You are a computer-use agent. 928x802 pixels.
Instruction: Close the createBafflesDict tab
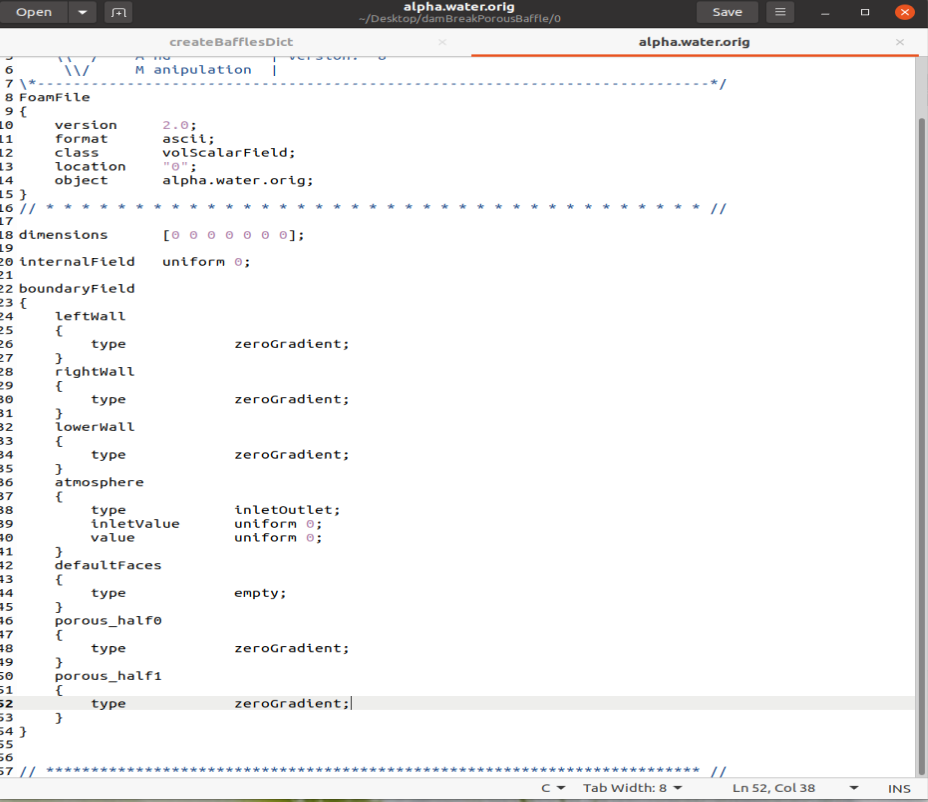pyautogui.click(x=442, y=42)
